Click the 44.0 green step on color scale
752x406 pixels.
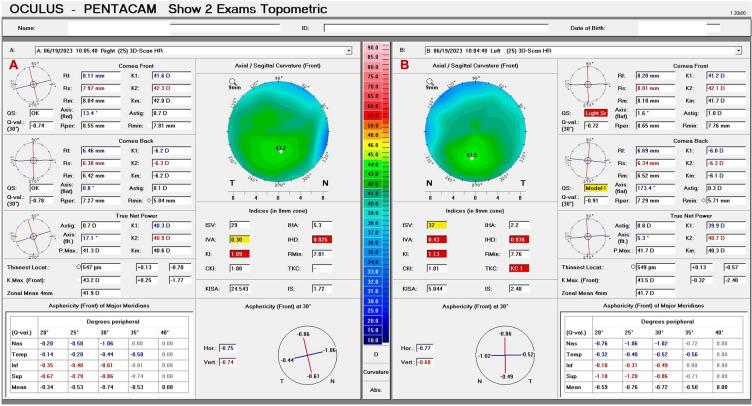click(373, 164)
